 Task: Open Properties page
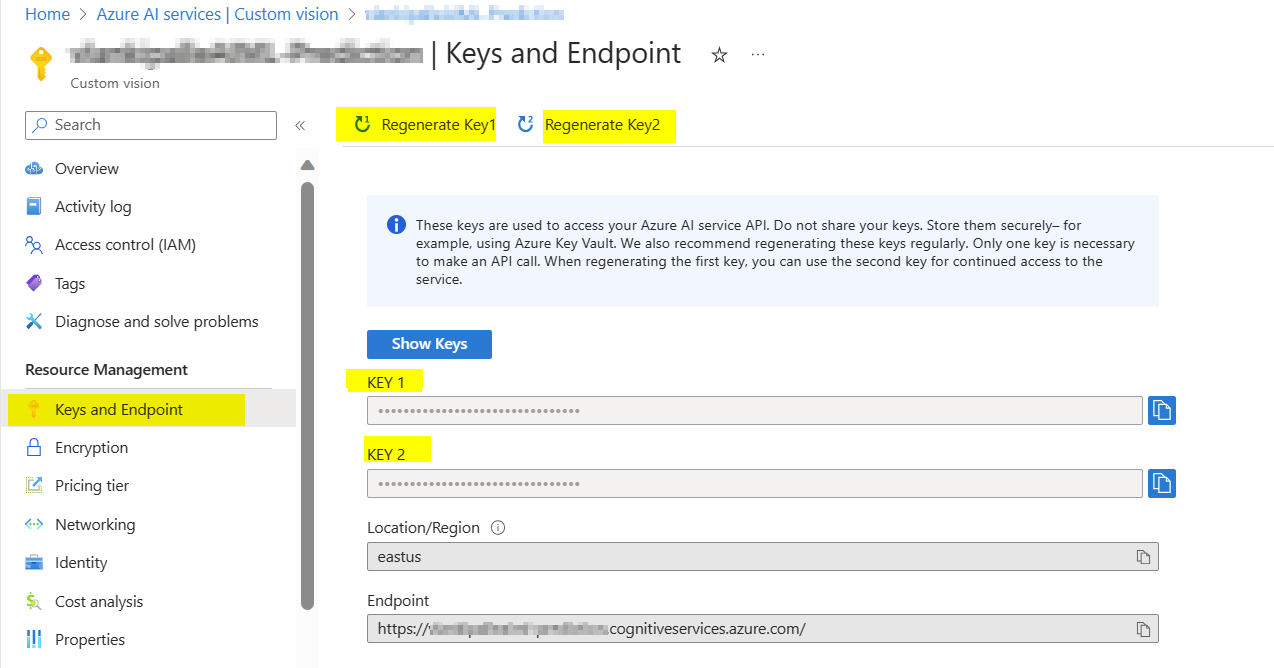[x=90, y=640]
